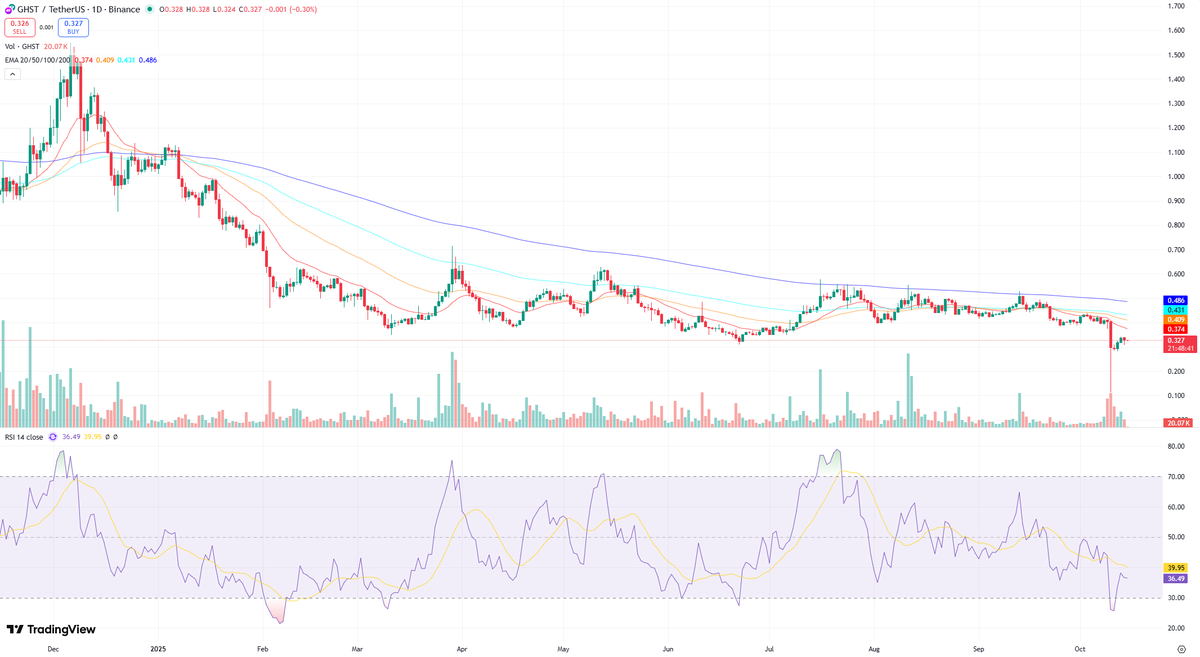
Task: Click the Apr label on the time axis
Action: pos(460,648)
